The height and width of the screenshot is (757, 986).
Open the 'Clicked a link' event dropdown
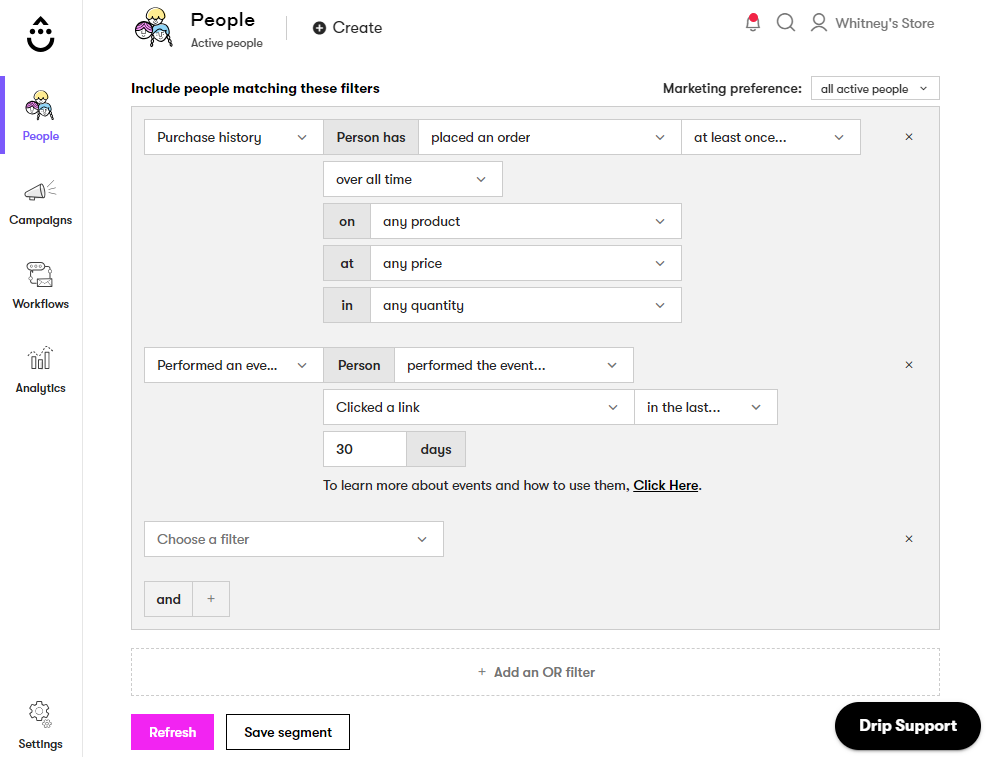[x=477, y=407]
